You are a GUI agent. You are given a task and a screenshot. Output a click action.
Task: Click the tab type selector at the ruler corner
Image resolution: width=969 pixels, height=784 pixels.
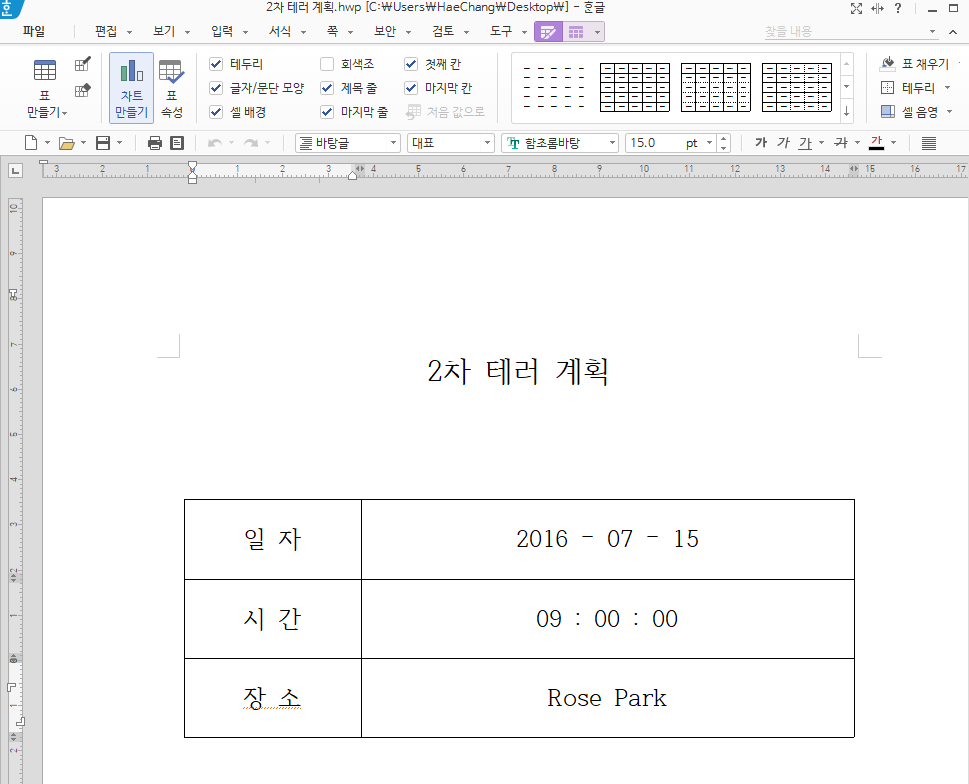coord(15,171)
